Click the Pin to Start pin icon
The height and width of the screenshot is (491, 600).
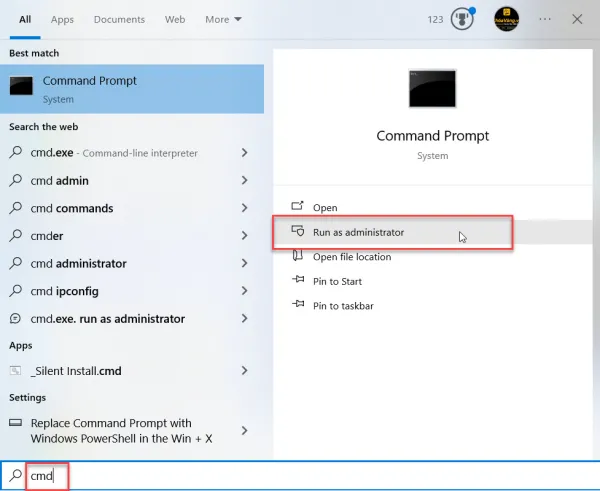(x=298, y=280)
